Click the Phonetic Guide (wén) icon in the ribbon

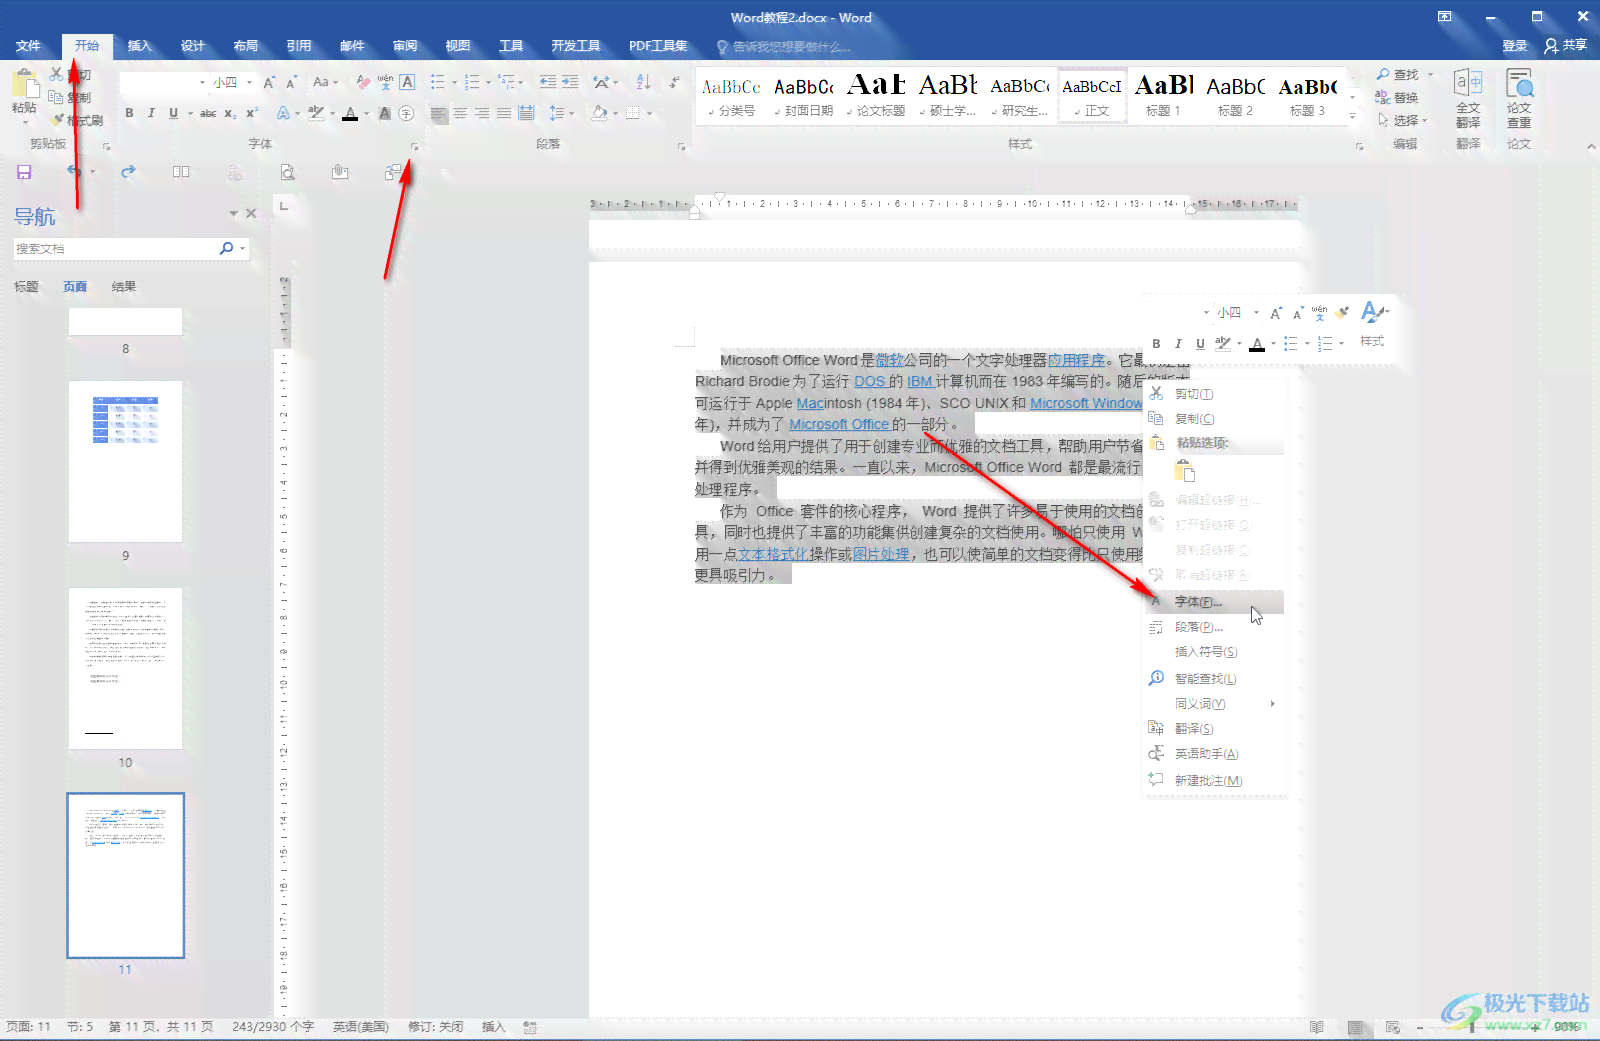[385, 83]
